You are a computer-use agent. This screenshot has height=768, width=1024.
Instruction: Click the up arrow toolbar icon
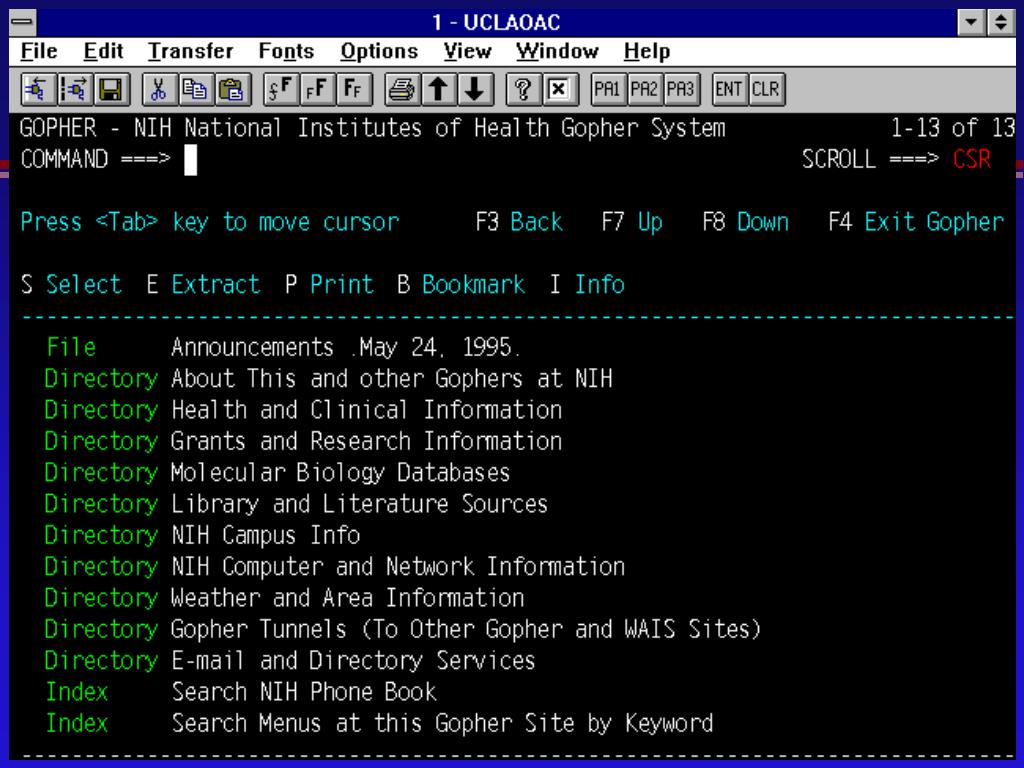point(438,89)
